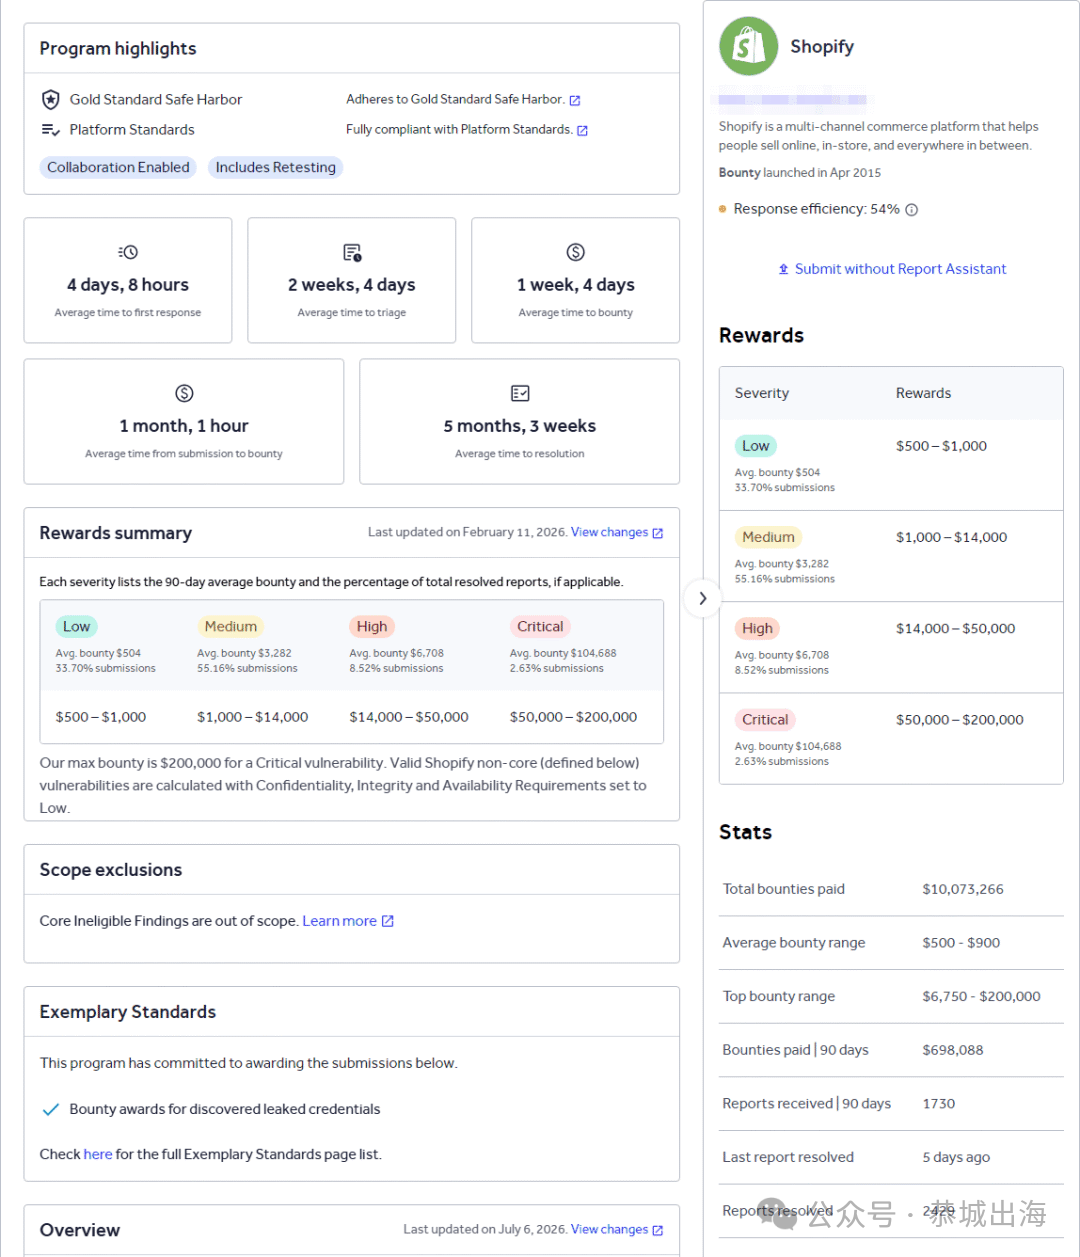Click the 90-day bounties paid value '$698,088'
Image resolution: width=1080 pixels, height=1257 pixels.
pos(953,1050)
